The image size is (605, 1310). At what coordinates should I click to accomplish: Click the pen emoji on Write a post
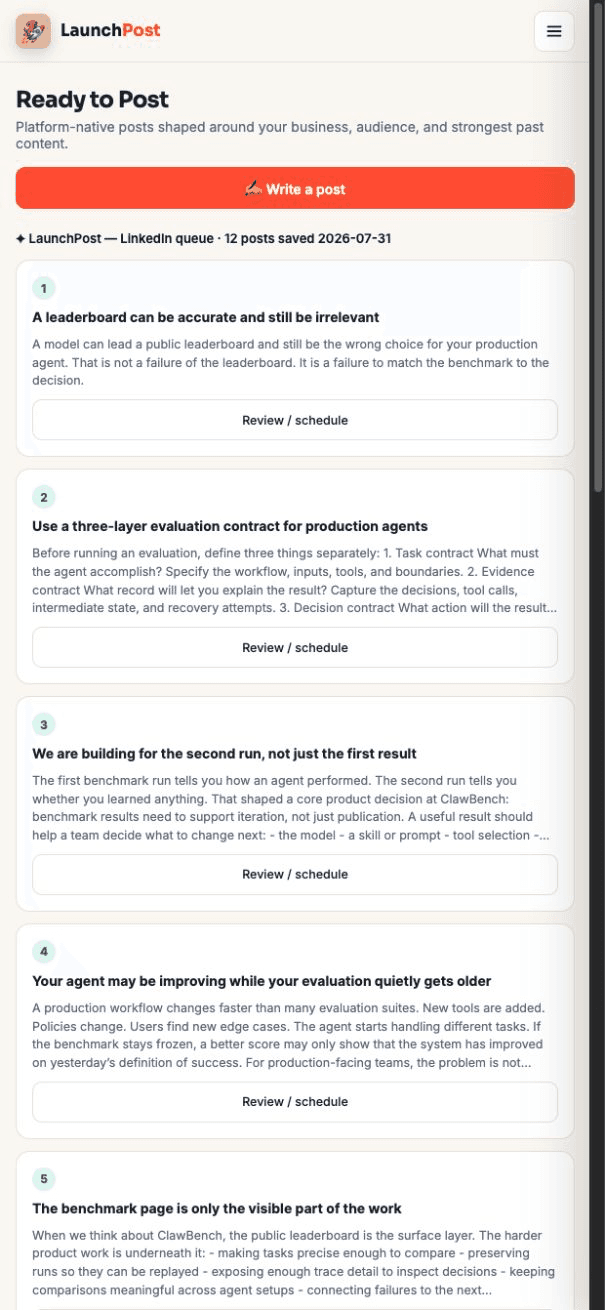253,188
